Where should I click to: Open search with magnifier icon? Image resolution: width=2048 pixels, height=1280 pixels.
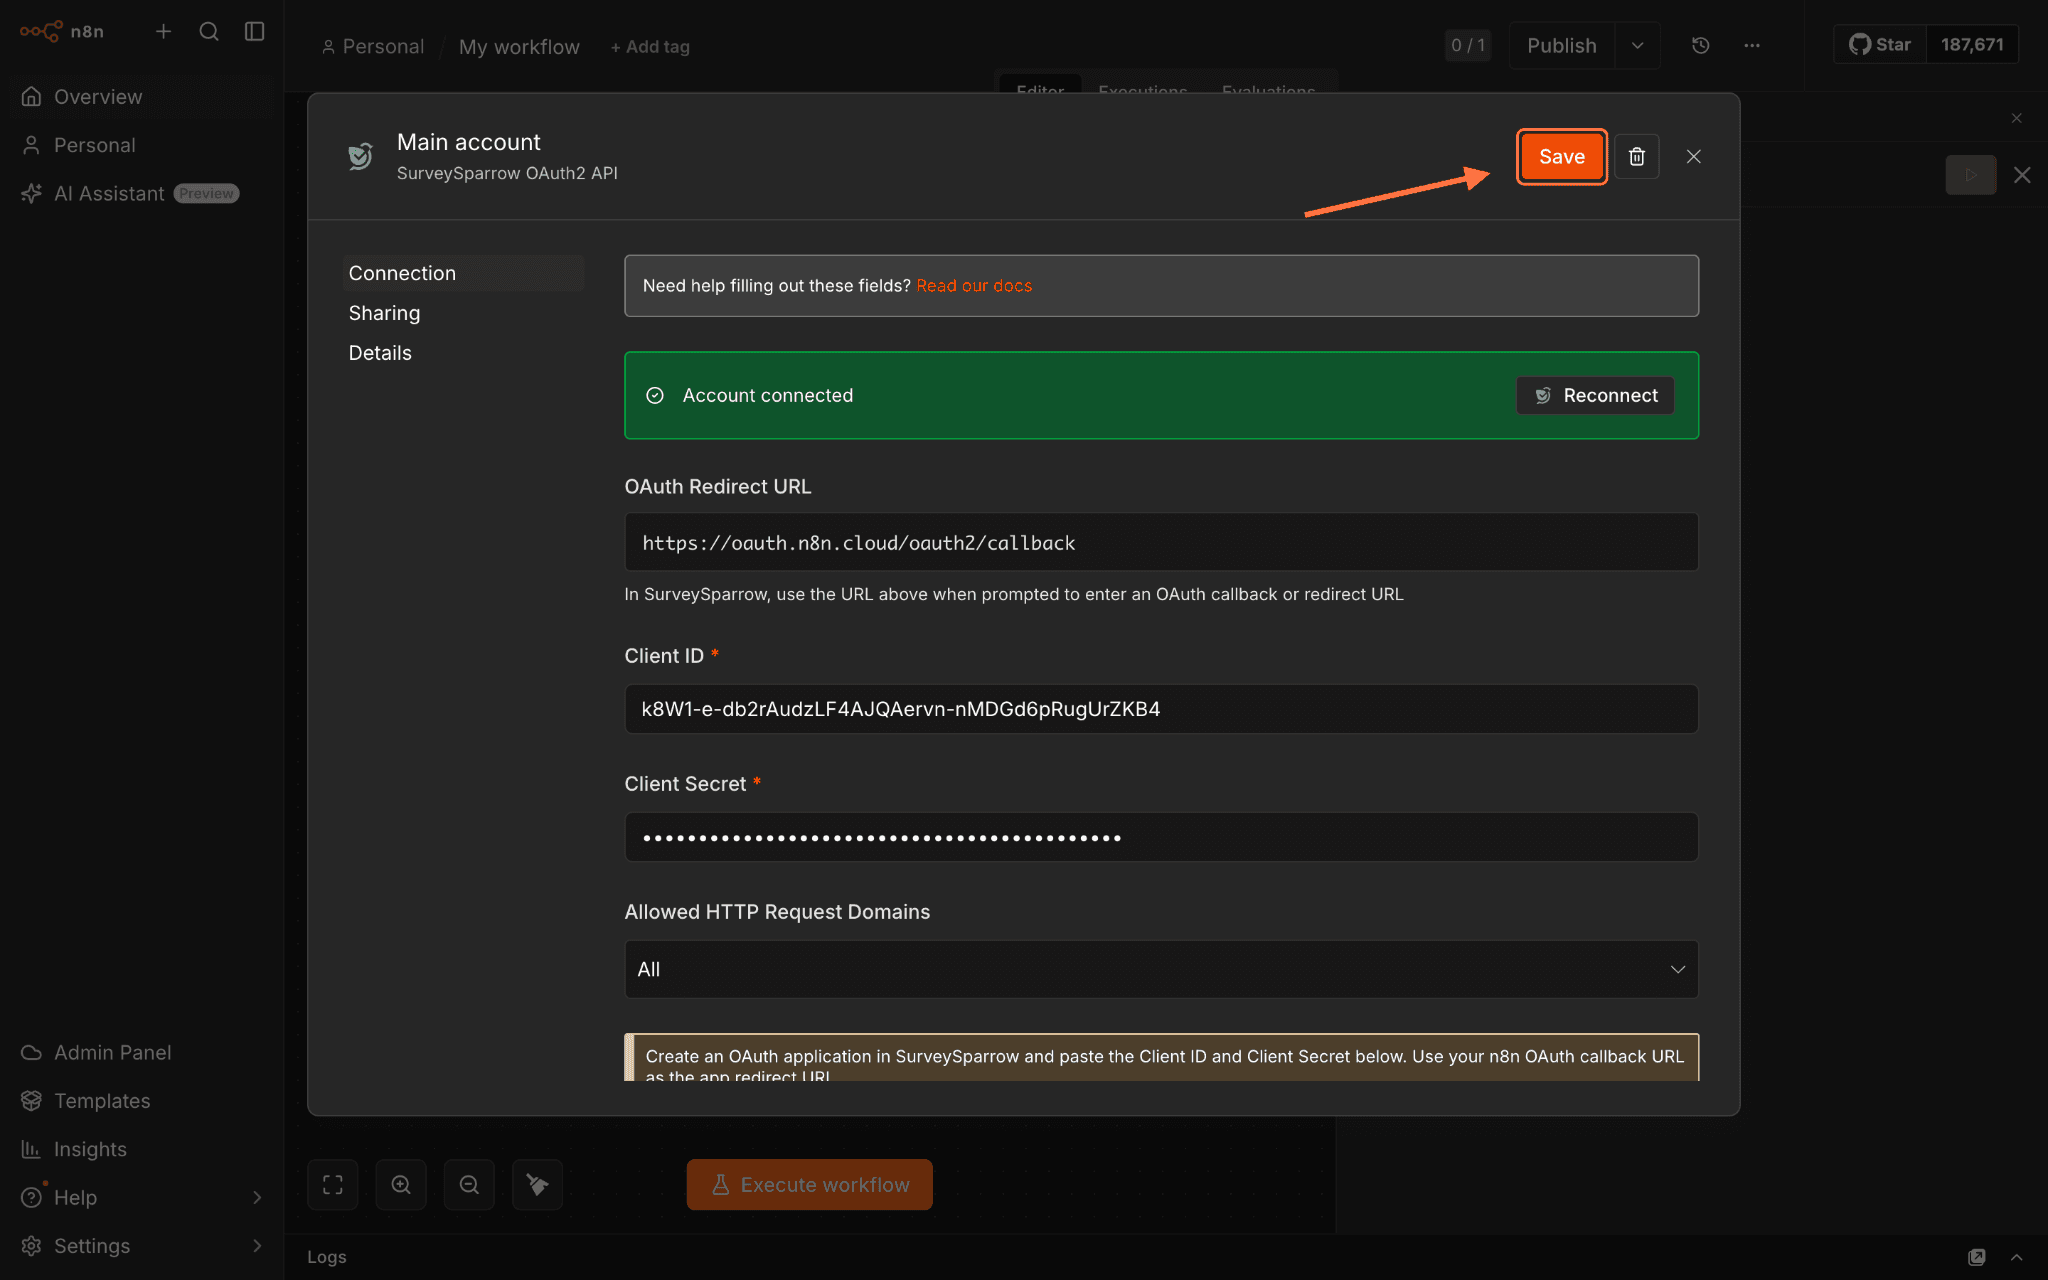[x=209, y=31]
